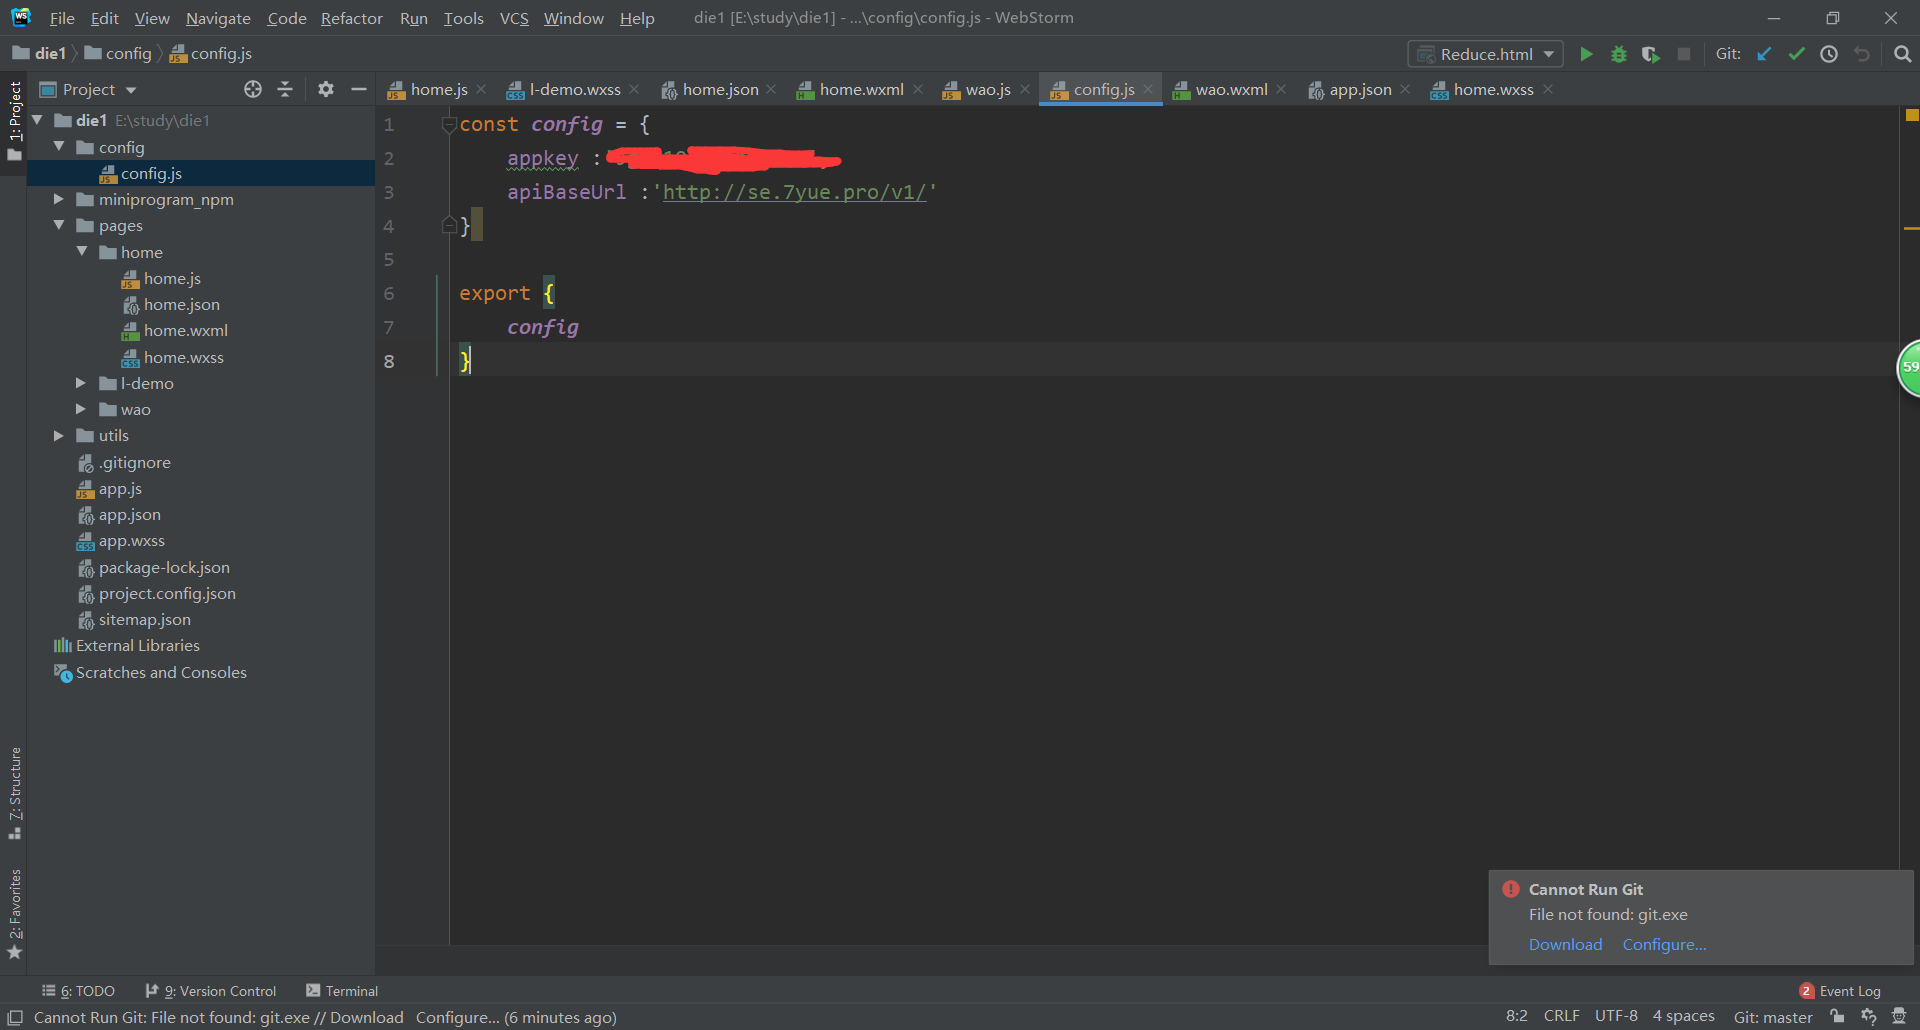Expand the wao folder

(x=82, y=409)
